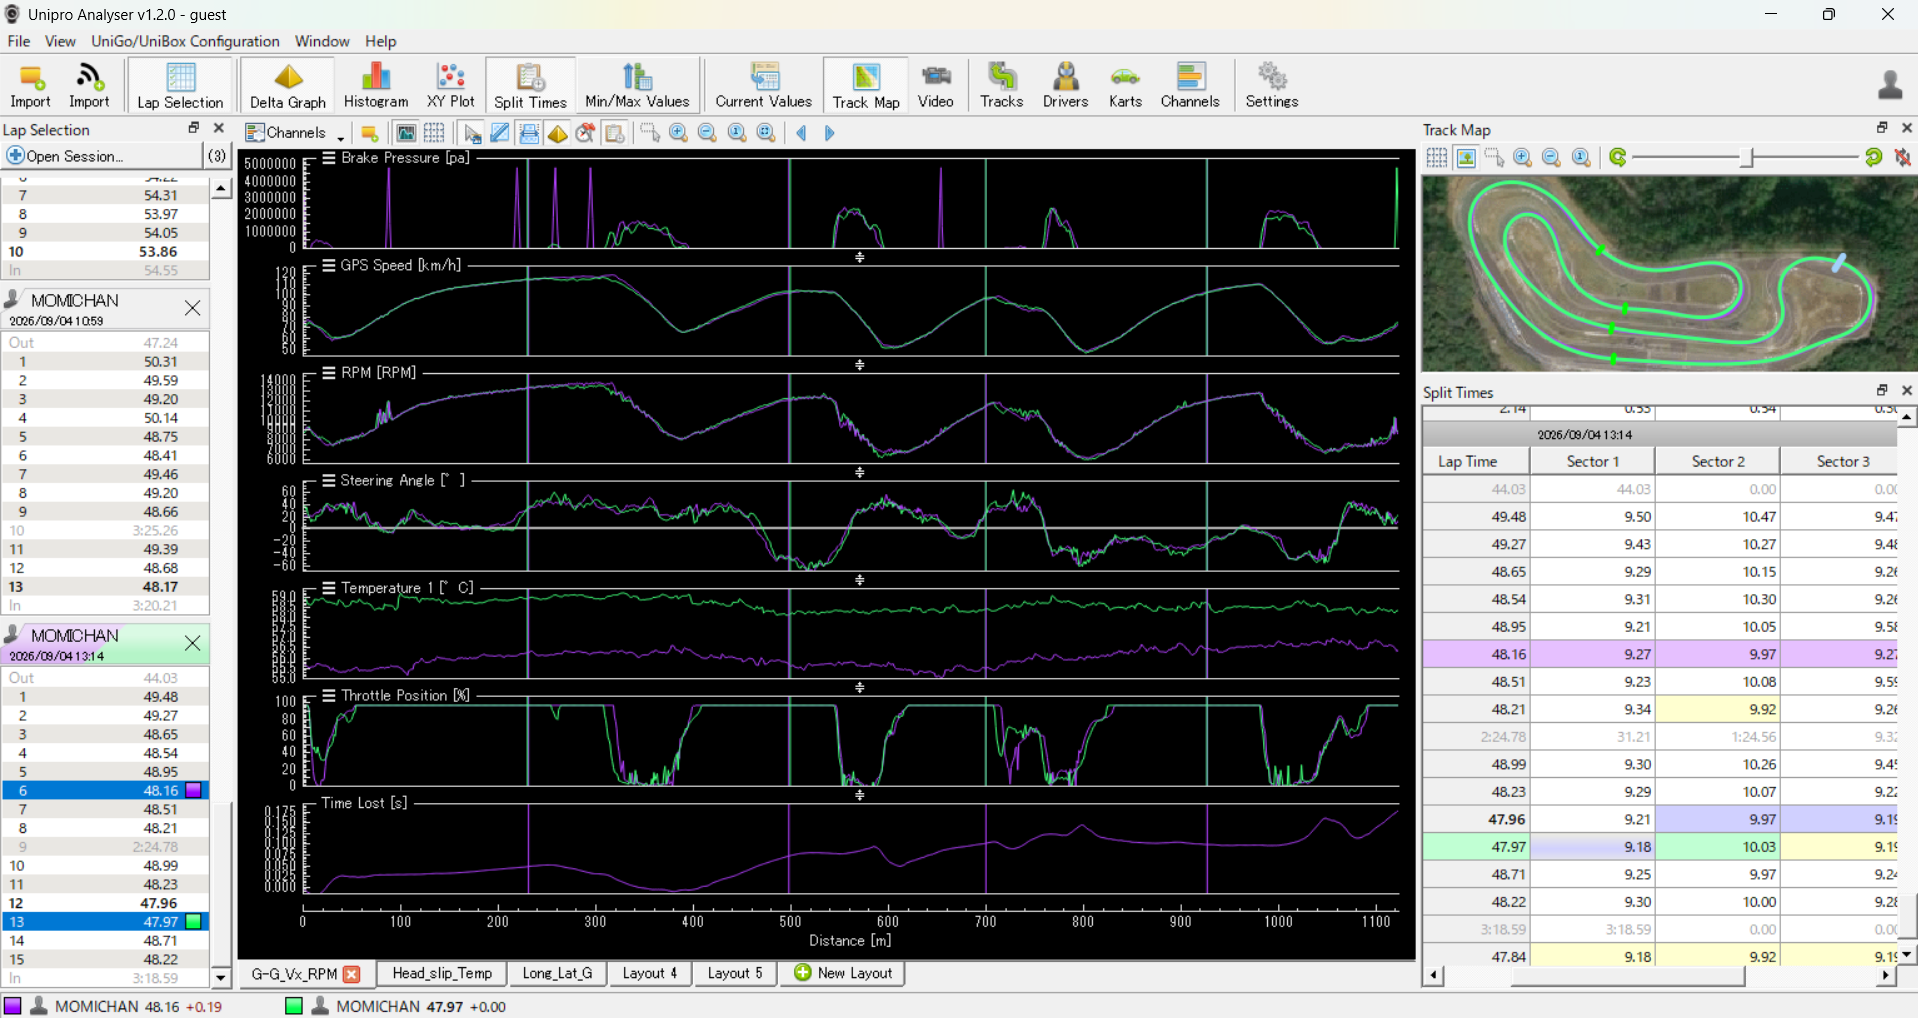This screenshot has width=1918, height=1018.
Task: Toggle the Lap Selection panel button
Action: tap(180, 86)
